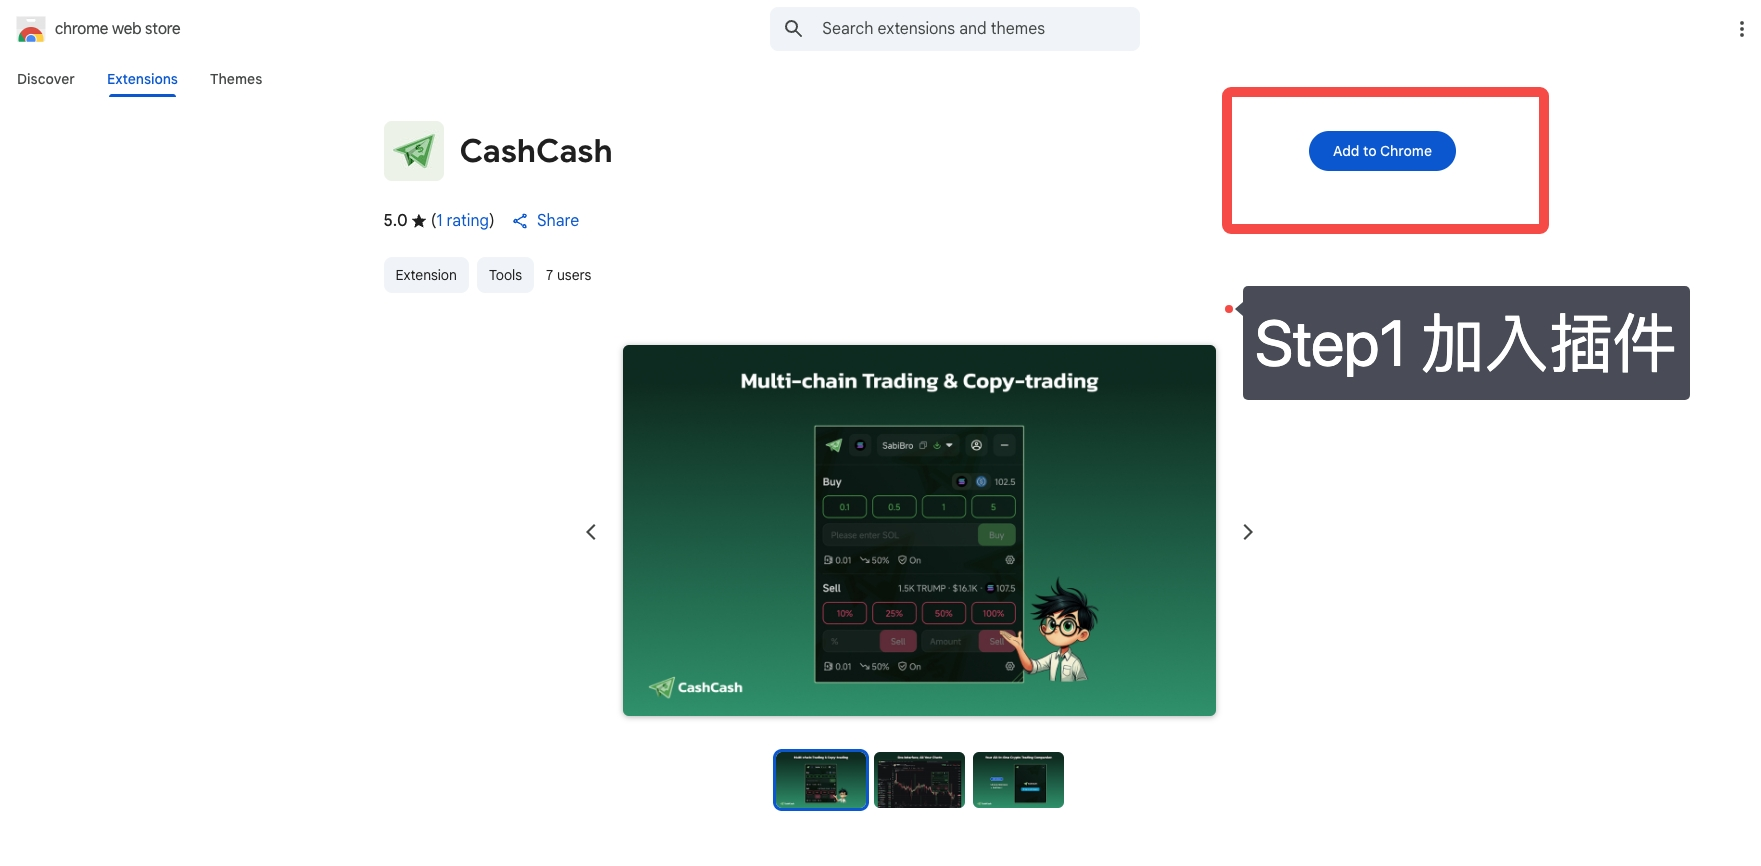The height and width of the screenshot is (866, 1761).
Task: Click the search magnifier icon
Action: [793, 29]
